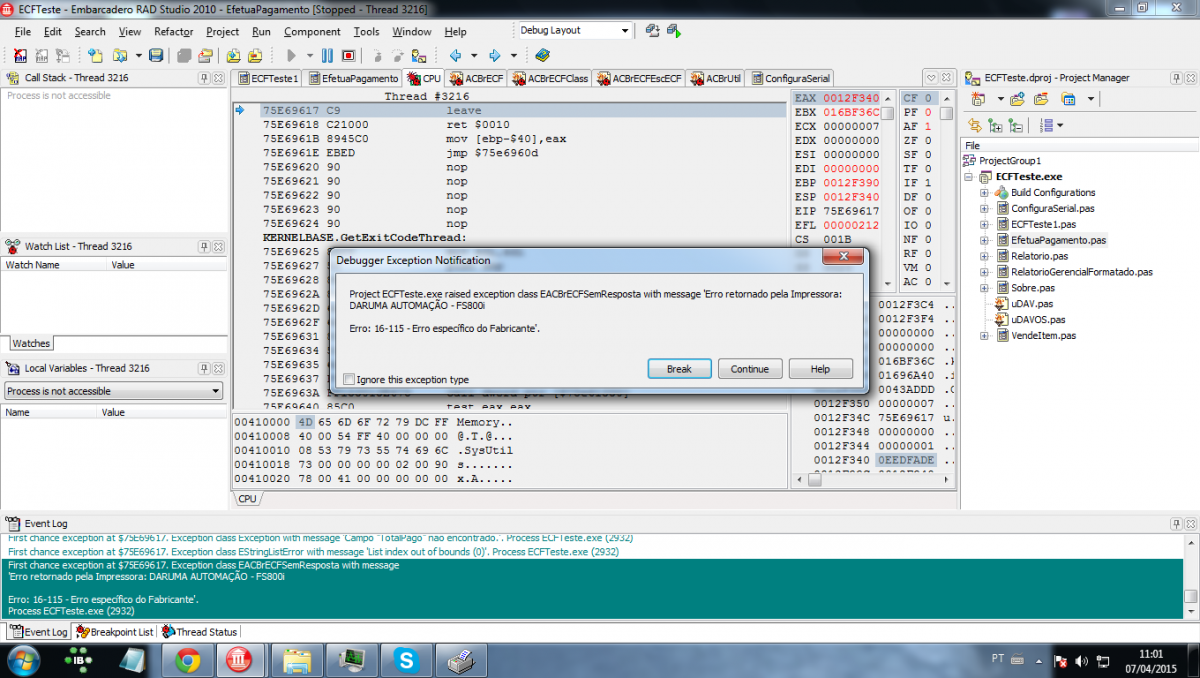This screenshot has height=678, width=1200.
Task: Open the Back history dropdown arrow
Action: pos(474,55)
